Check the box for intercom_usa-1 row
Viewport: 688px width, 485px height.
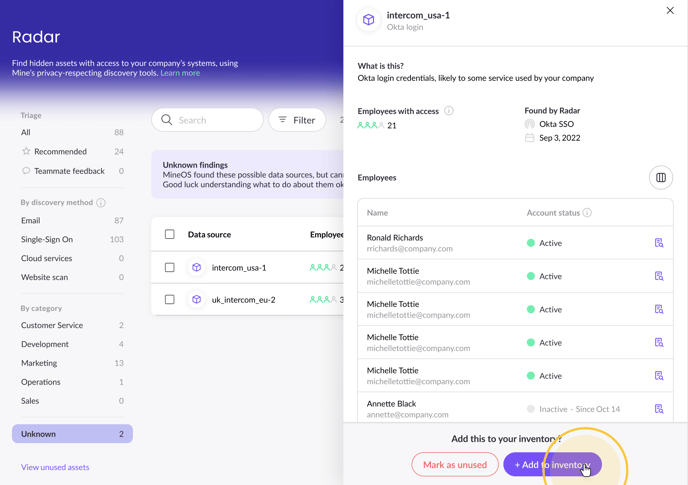click(169, 267)
